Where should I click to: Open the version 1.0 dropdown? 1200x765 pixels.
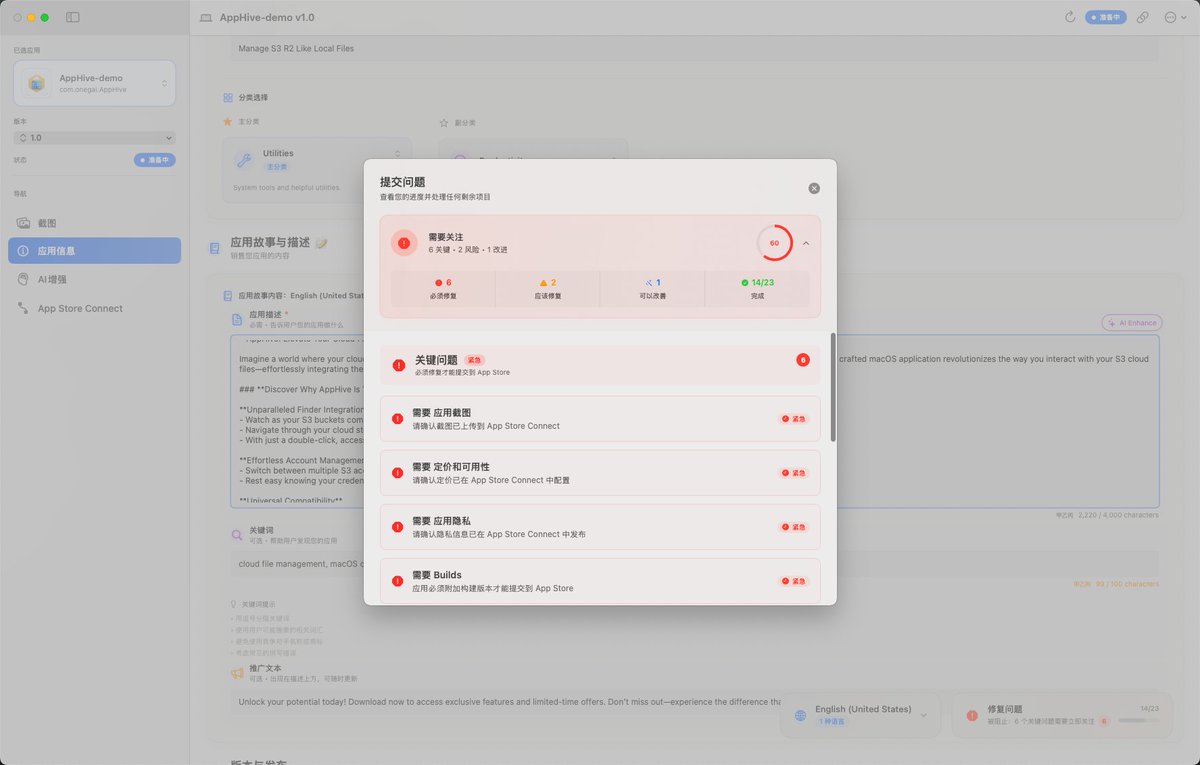coord(95,137)
